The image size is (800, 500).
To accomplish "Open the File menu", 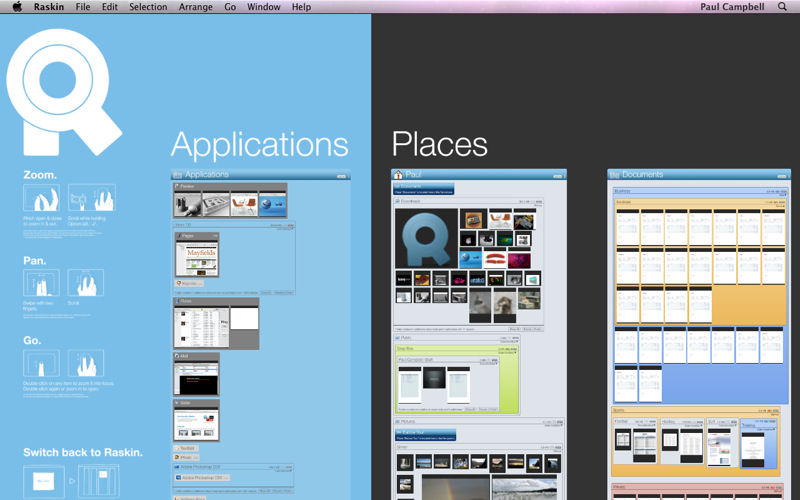I will pyautogui.click(x=83, y=7).
